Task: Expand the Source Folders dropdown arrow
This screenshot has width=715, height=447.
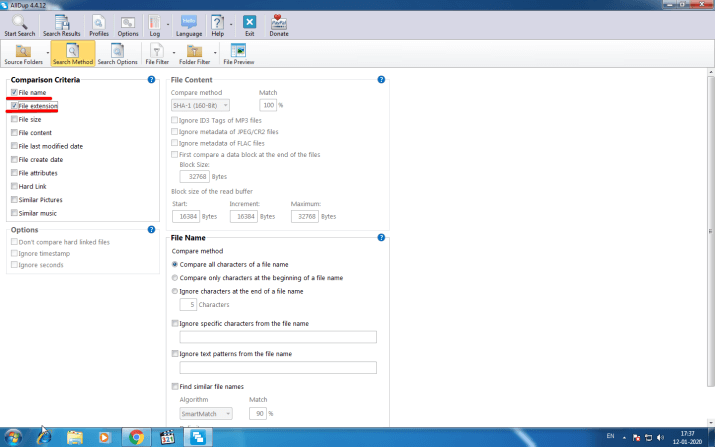Action: click(47, 53)
